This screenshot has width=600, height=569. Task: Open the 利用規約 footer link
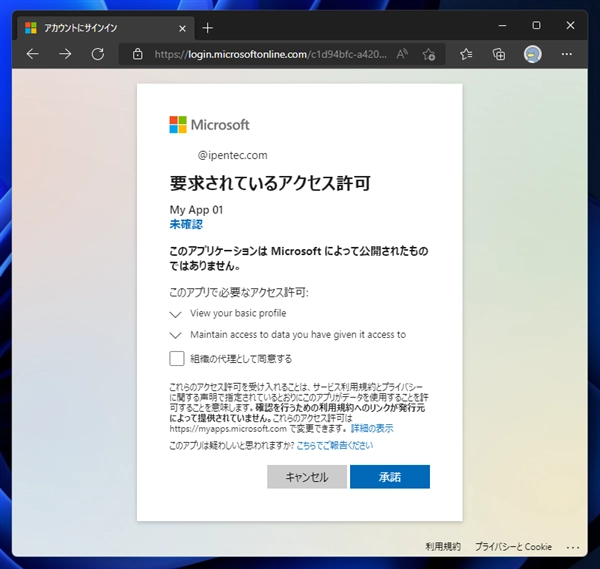pyautogui.click(x=443, y=546)
